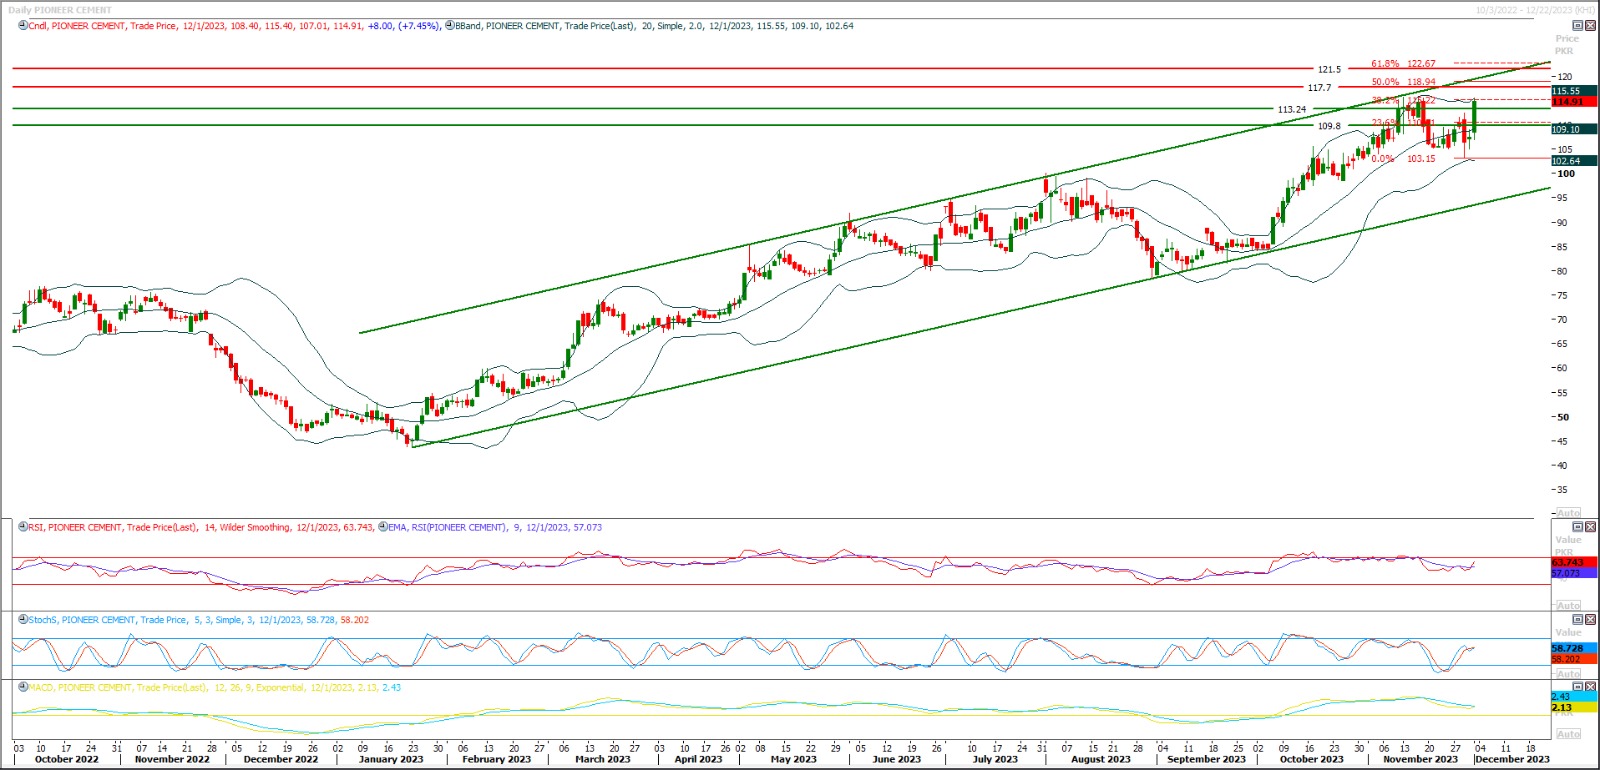The height and width of the screenshot is (770, 1600).
Task: Toggle Auto scaling on the price axis
Action: (1568, 513)
